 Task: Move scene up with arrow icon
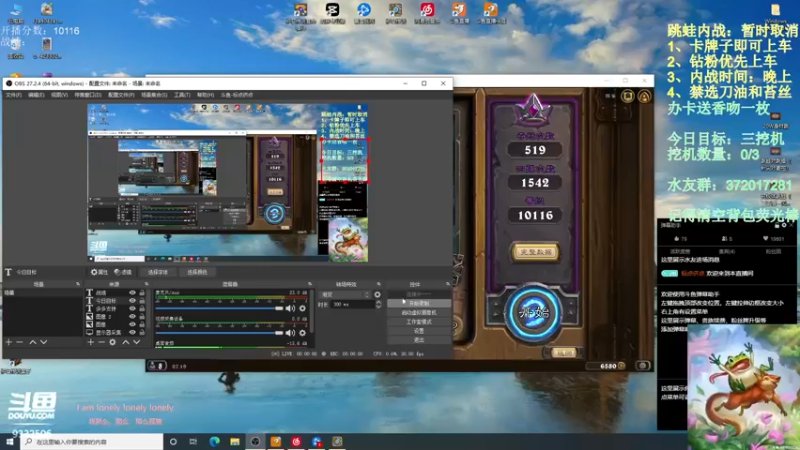tap(33, 342)
